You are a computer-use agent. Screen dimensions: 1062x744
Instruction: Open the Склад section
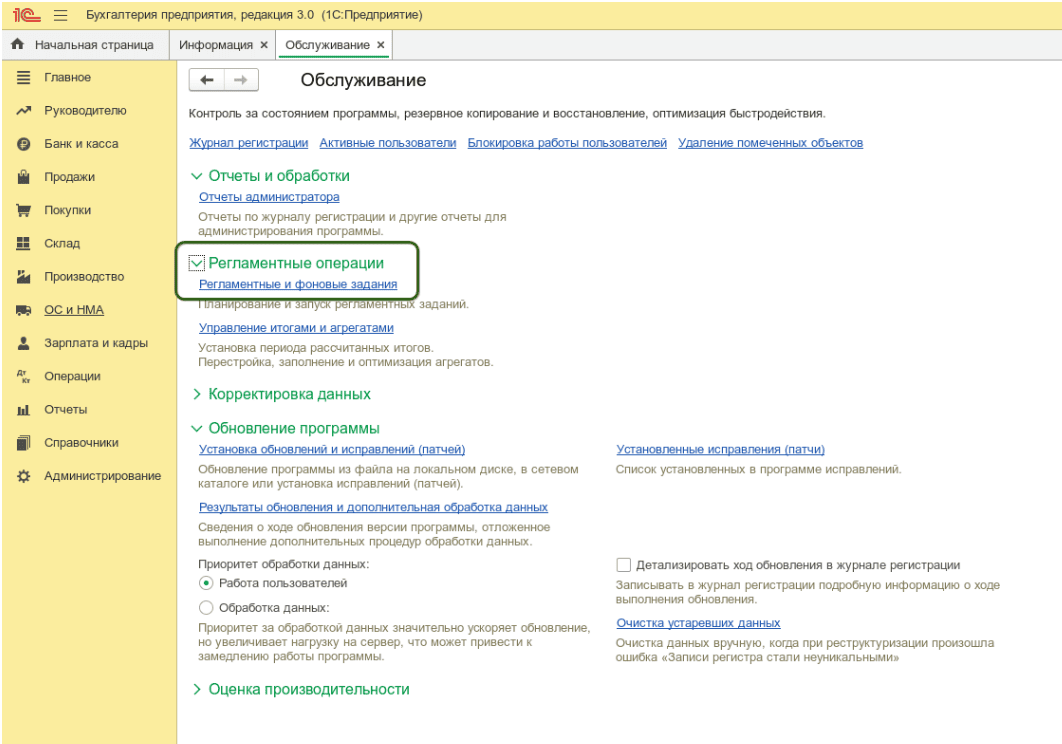(62, 243)
